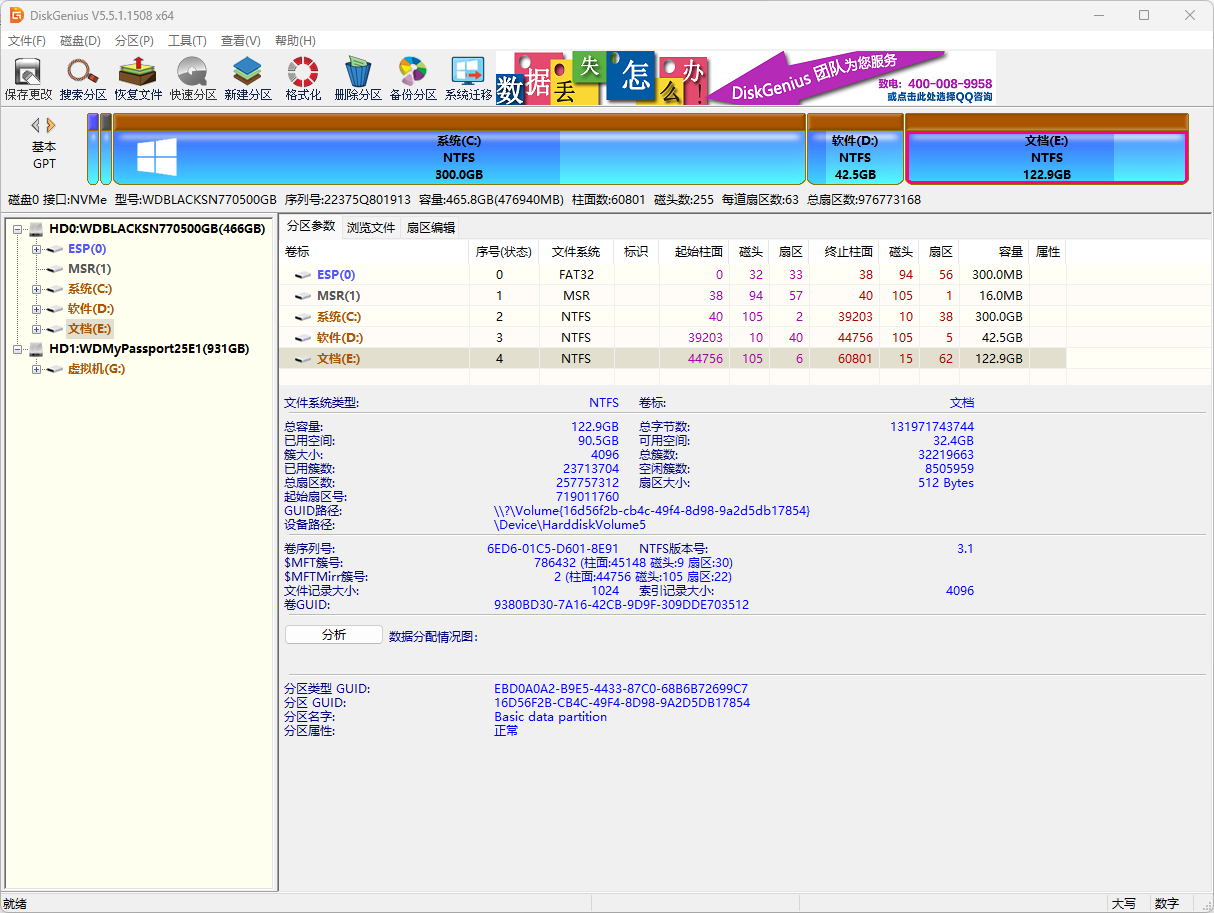The height and width of the screenshot is (913, 1214).
Task: Open the 工具(T) menu
Action: pos(187,41)
